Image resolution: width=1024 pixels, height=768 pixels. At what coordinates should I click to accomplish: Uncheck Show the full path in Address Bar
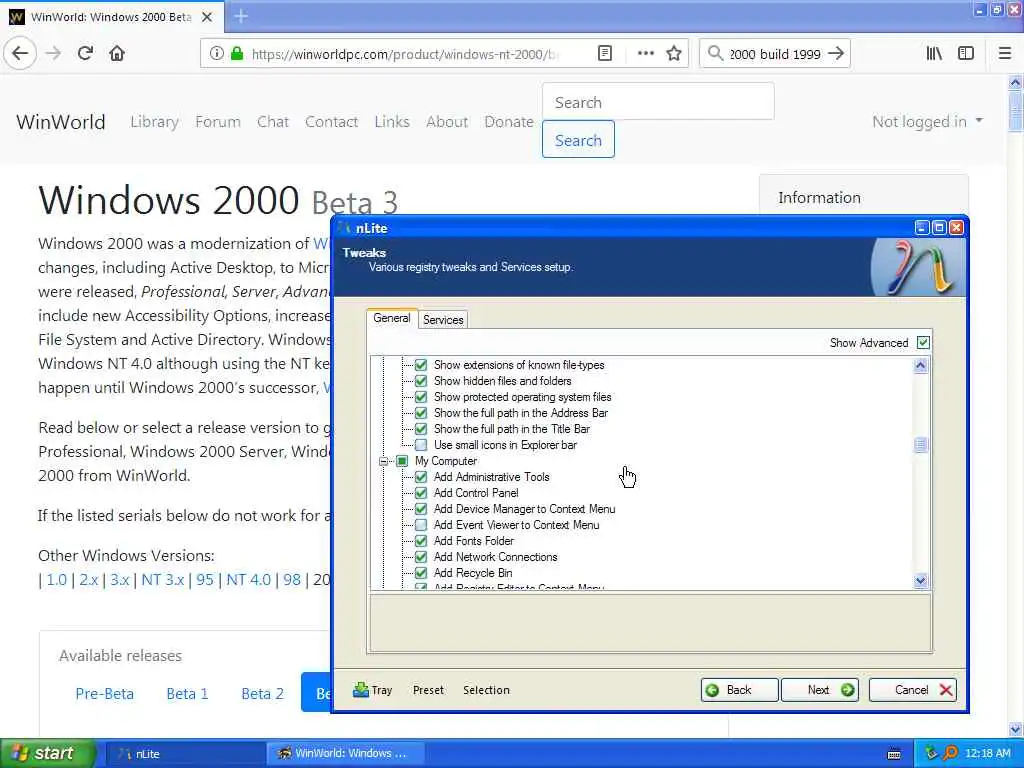[421, 413]
